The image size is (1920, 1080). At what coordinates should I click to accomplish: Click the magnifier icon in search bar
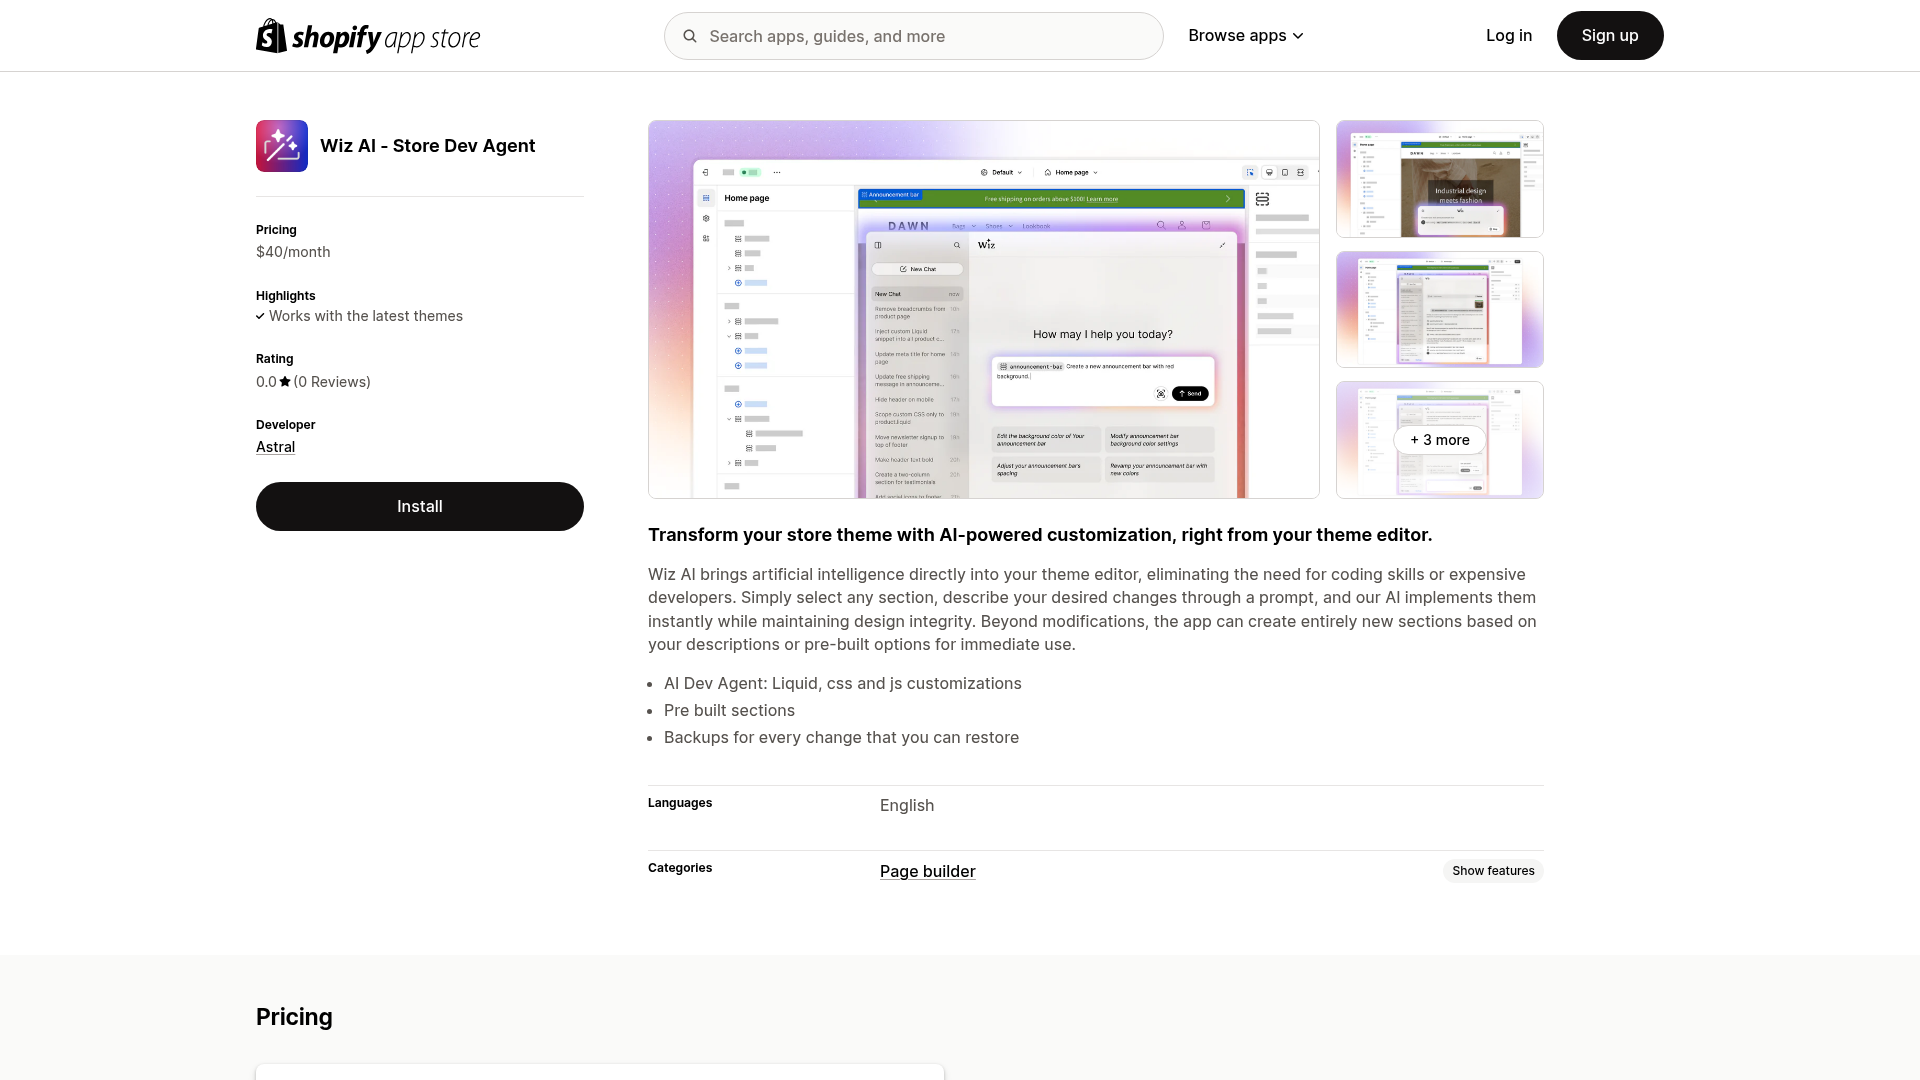click(x=690, y=36)
